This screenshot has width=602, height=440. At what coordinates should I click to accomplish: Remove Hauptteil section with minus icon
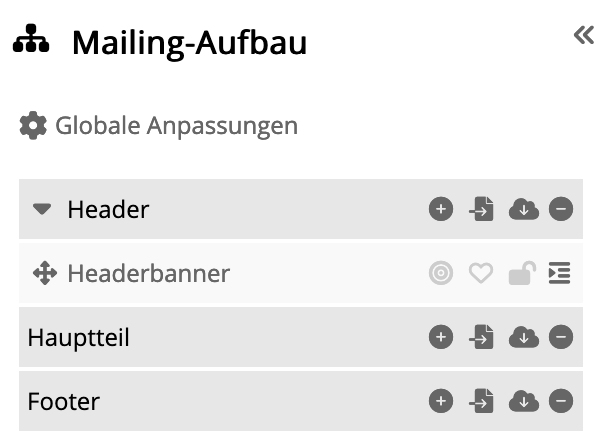(x=561, y=337)
